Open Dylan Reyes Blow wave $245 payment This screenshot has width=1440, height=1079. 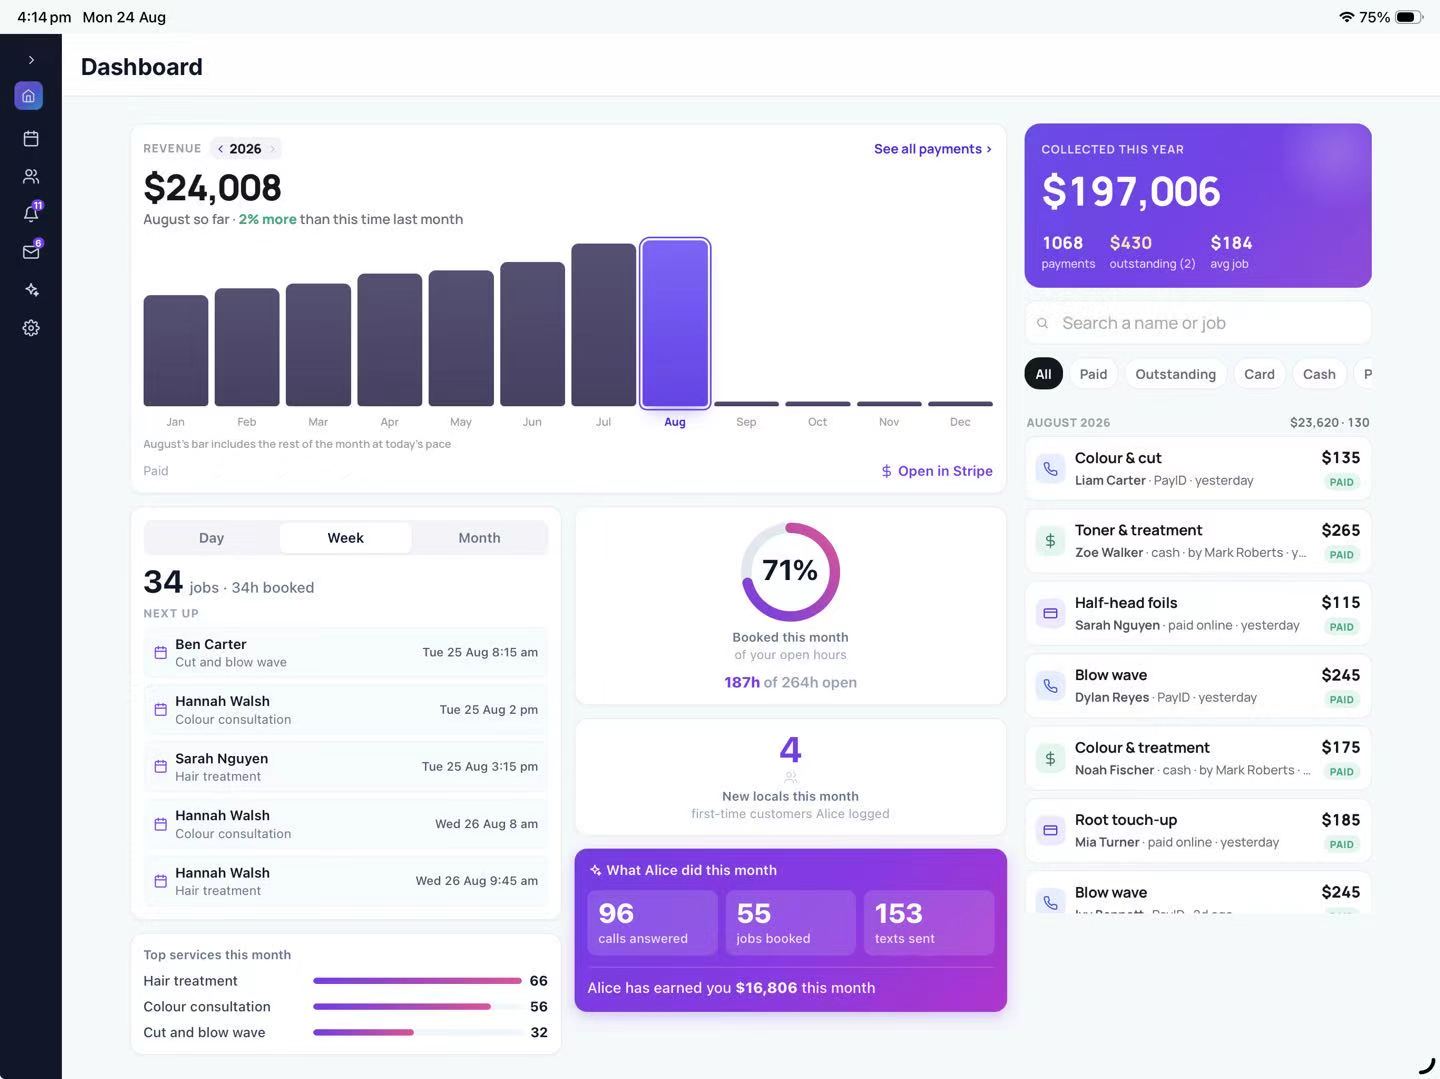point(1198,686)
